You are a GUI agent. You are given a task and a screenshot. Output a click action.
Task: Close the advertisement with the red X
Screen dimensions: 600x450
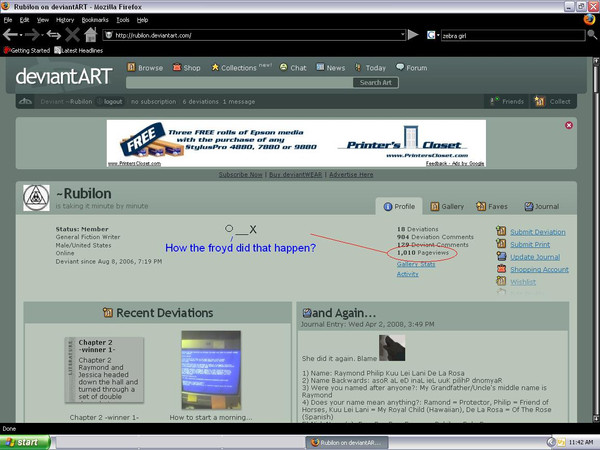(x=569, y=125)
